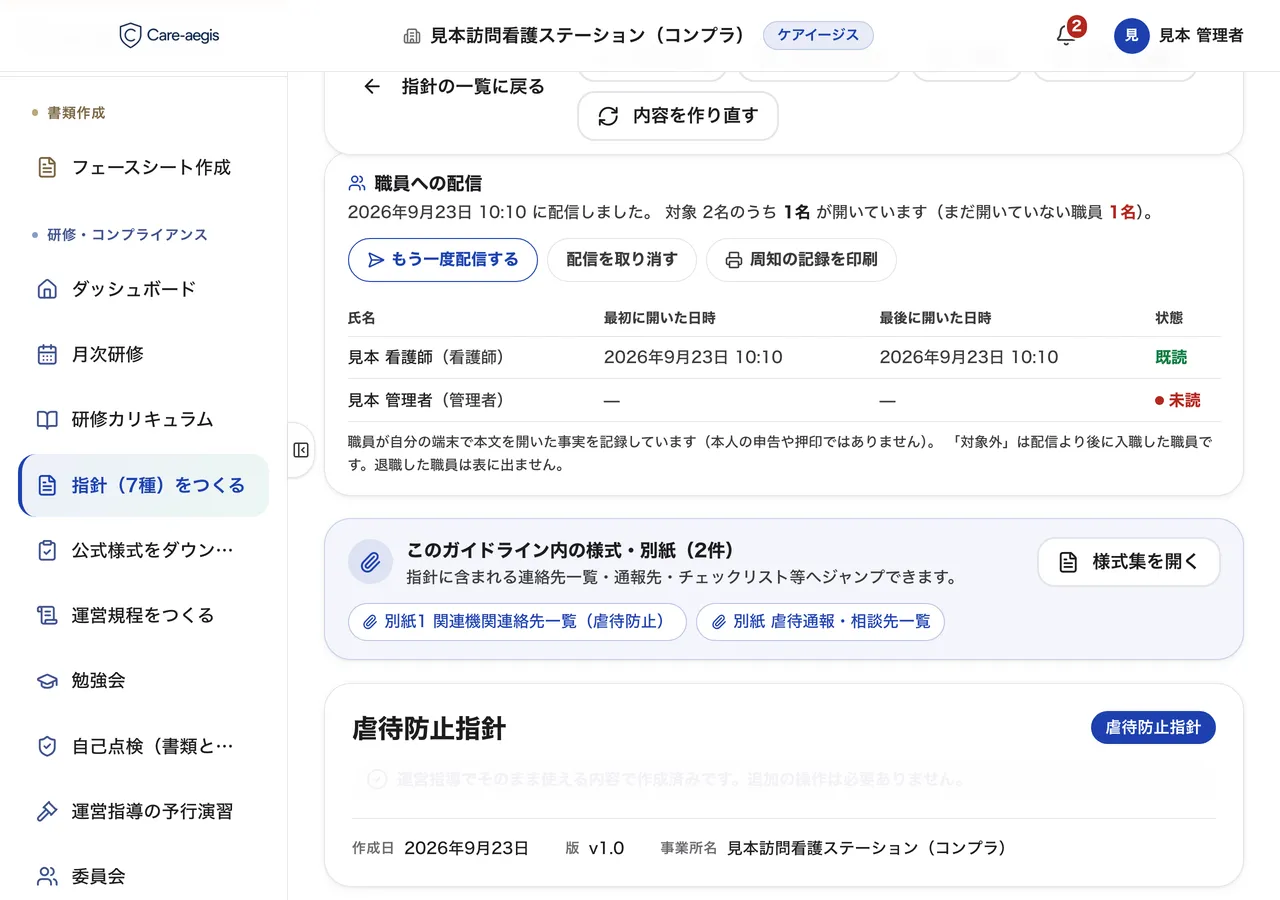Screen dimensions: 1280x900
Task: Click the back arrow to 指針の一覧
Action: 372,87
